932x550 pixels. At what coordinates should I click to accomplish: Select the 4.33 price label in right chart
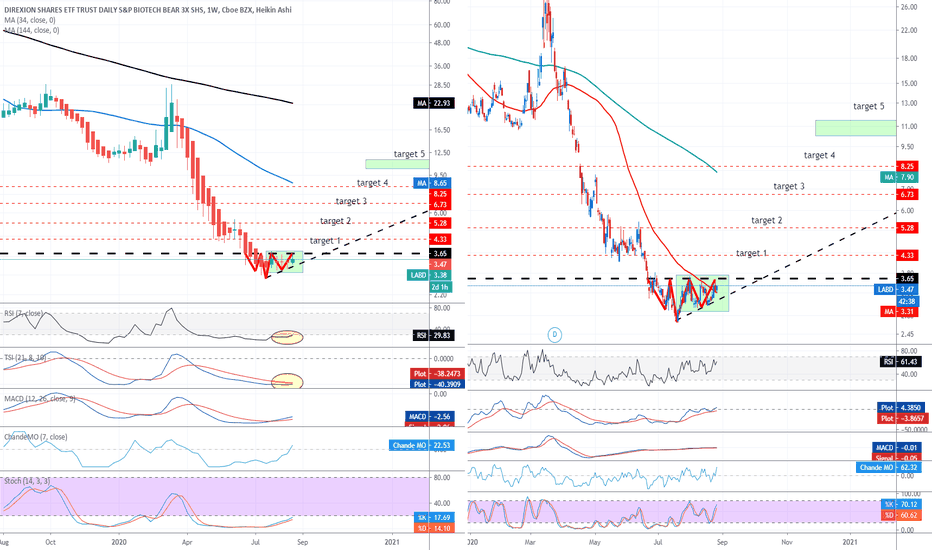907,256
